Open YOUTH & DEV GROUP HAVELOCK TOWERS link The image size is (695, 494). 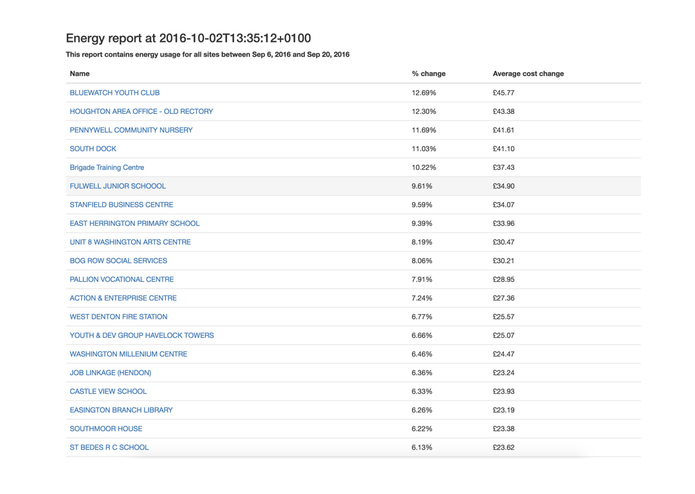click(141, 335)
